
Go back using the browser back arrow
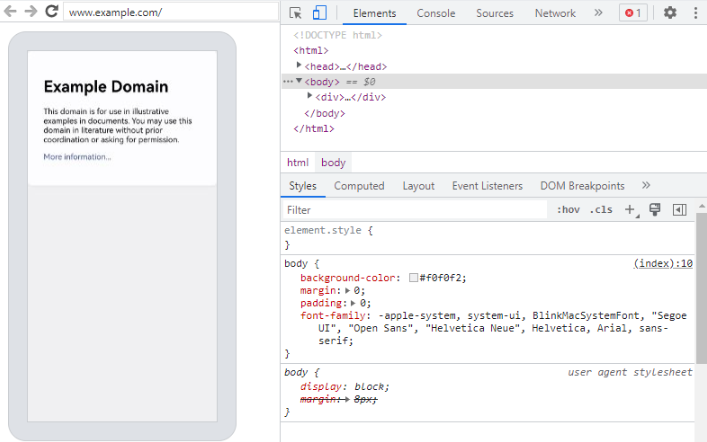[x=11, y=12]
